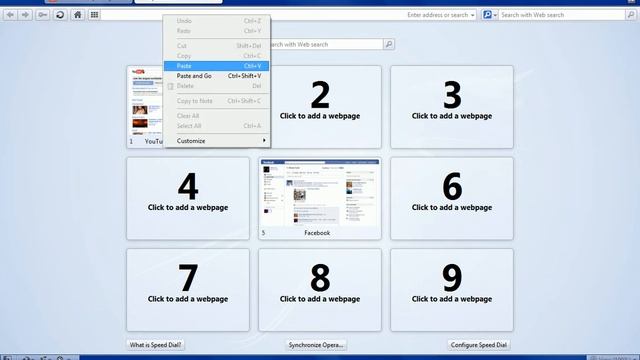Add a webpage to Speed Dial 7
This screenshot has width=640, height=360.
pos(188,290)
